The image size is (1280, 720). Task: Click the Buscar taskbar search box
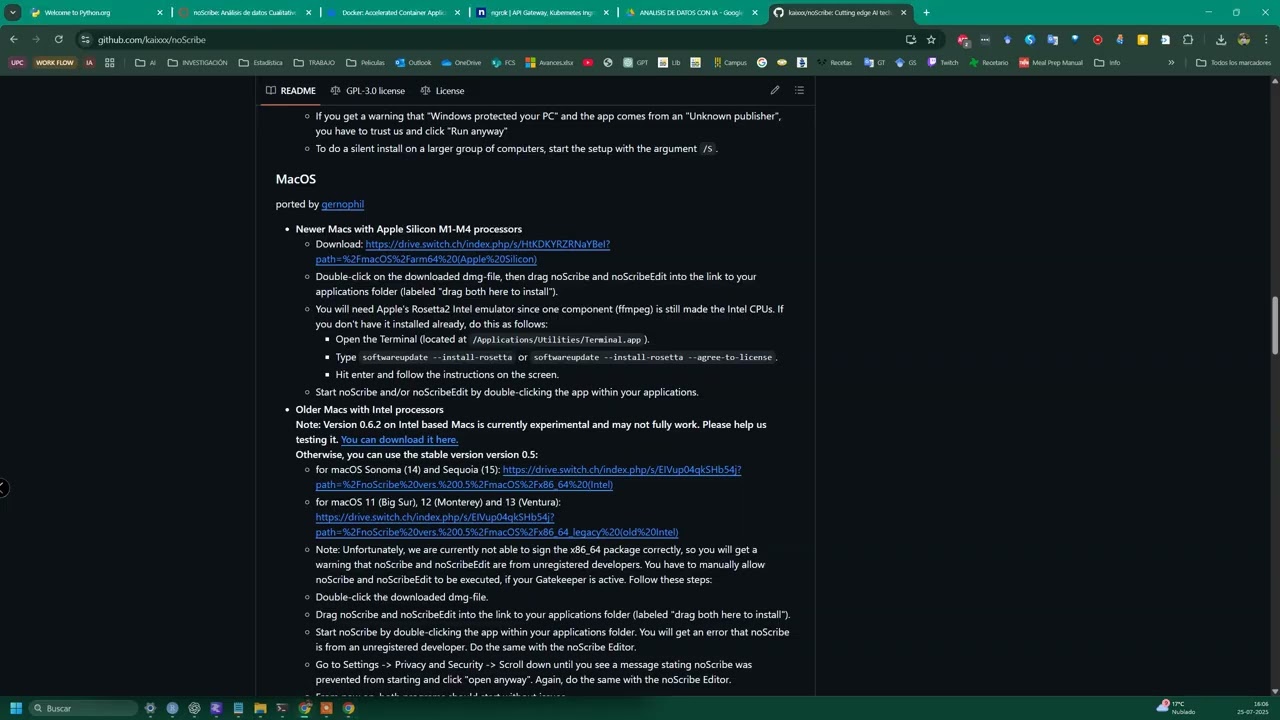pyautogui.click(x=84, y=708)
